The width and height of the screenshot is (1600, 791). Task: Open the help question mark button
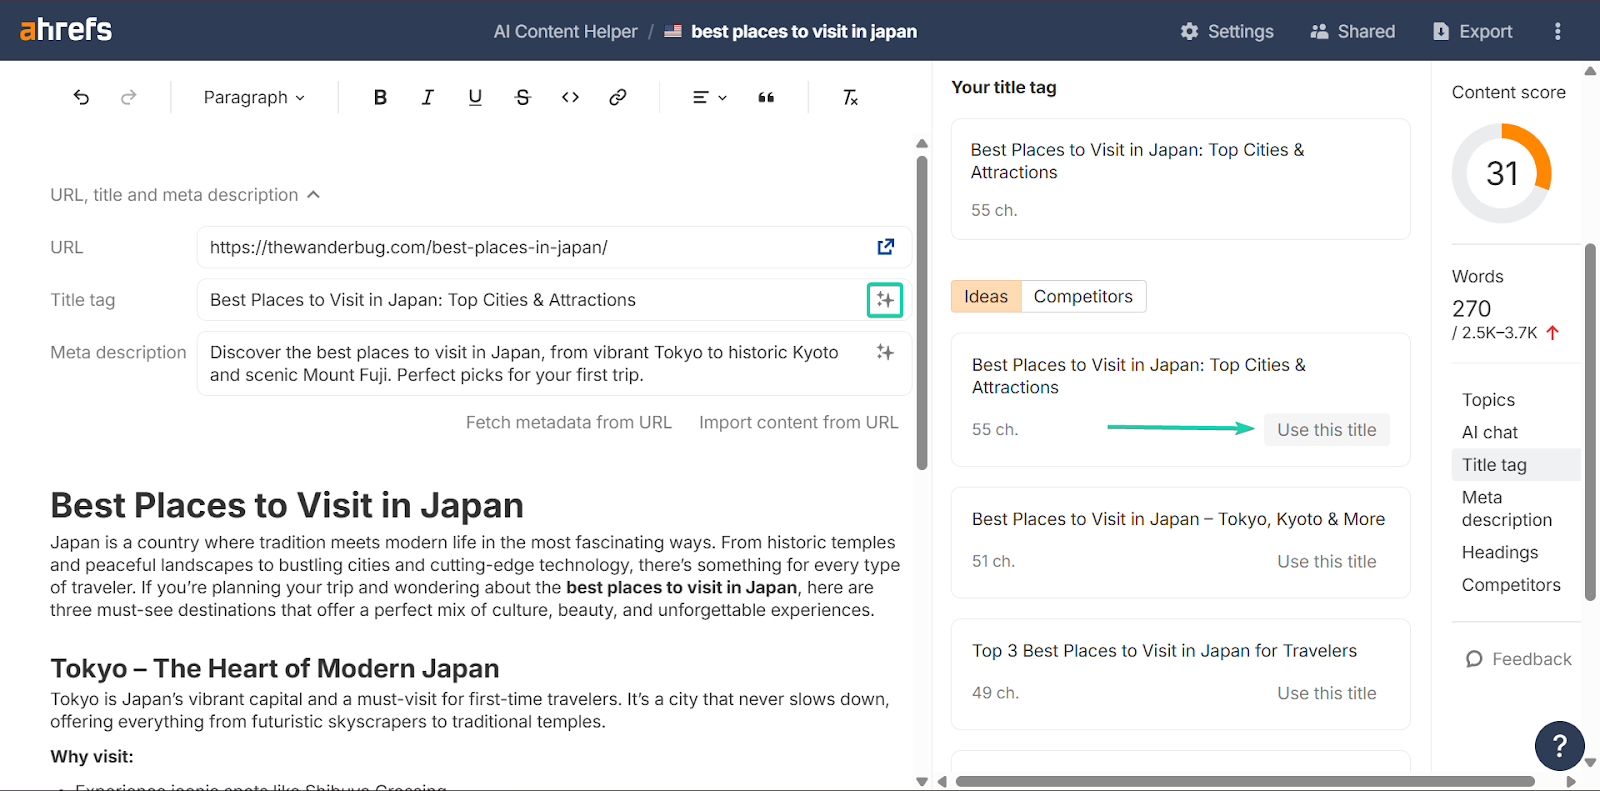pos(1559,745)
